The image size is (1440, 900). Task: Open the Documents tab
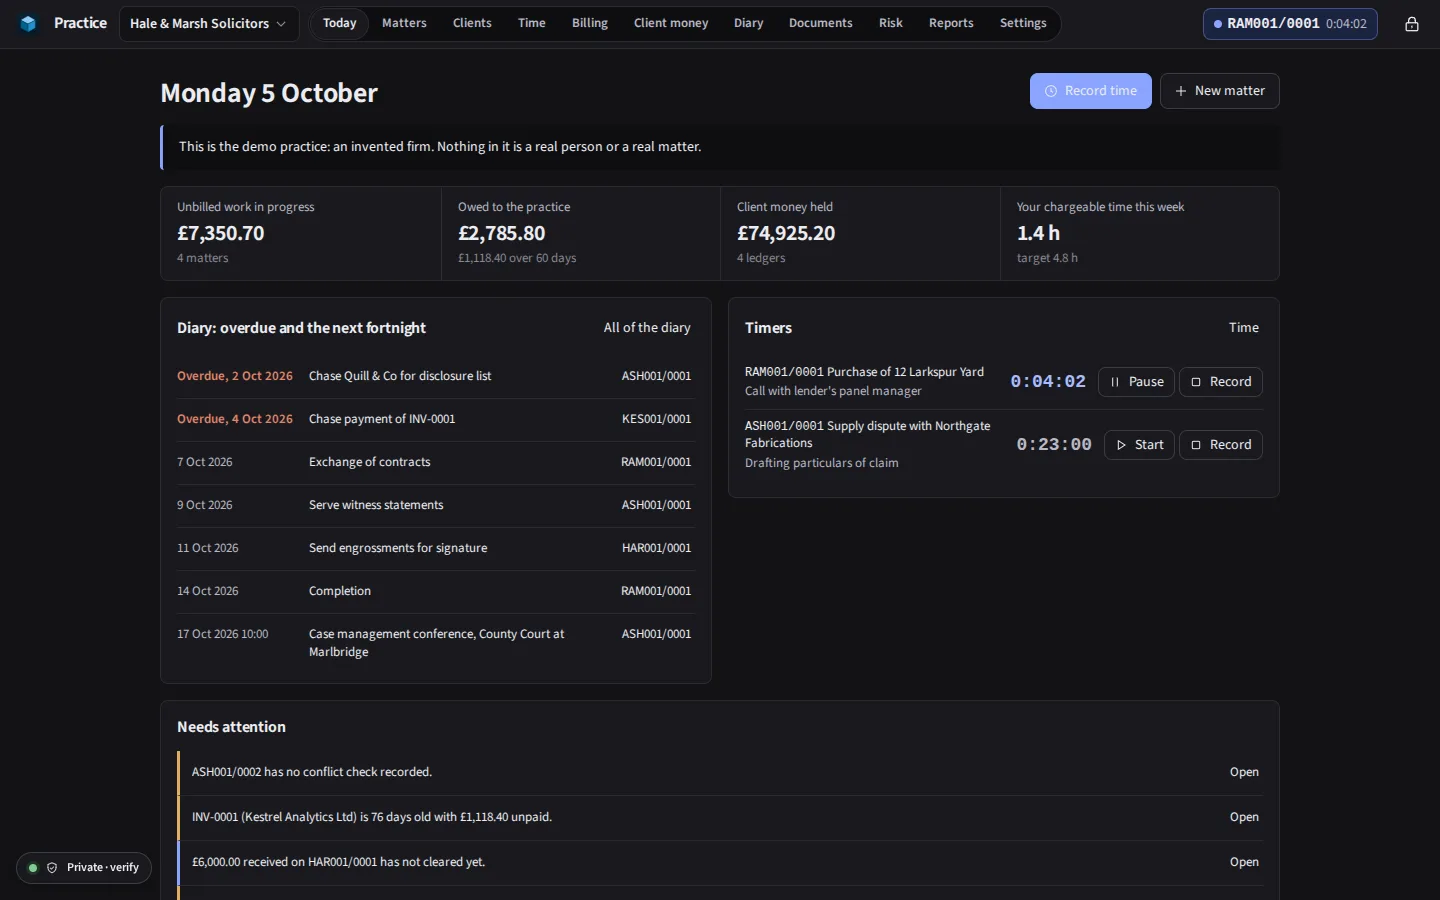821,23
